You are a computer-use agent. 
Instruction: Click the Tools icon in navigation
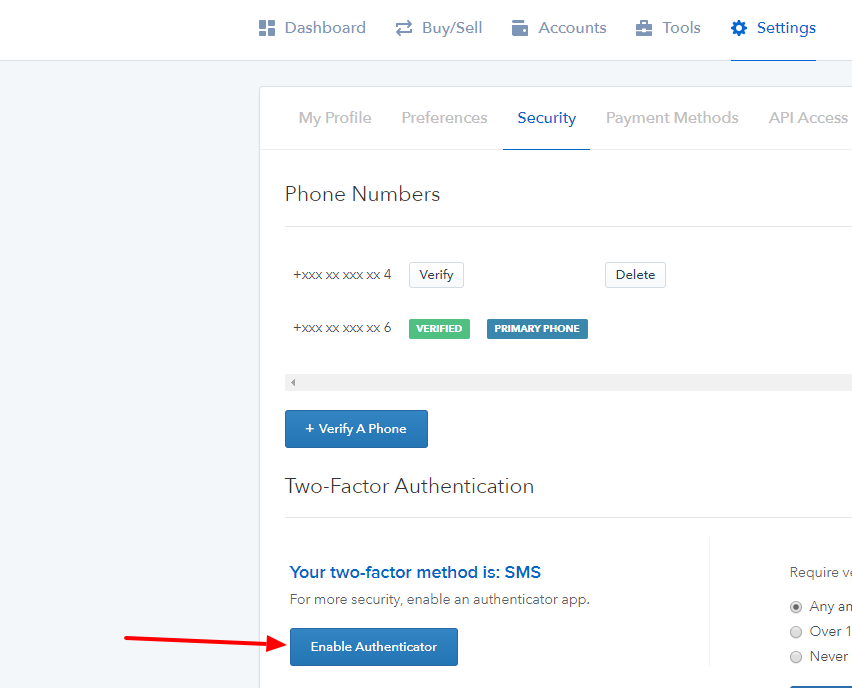643,27
